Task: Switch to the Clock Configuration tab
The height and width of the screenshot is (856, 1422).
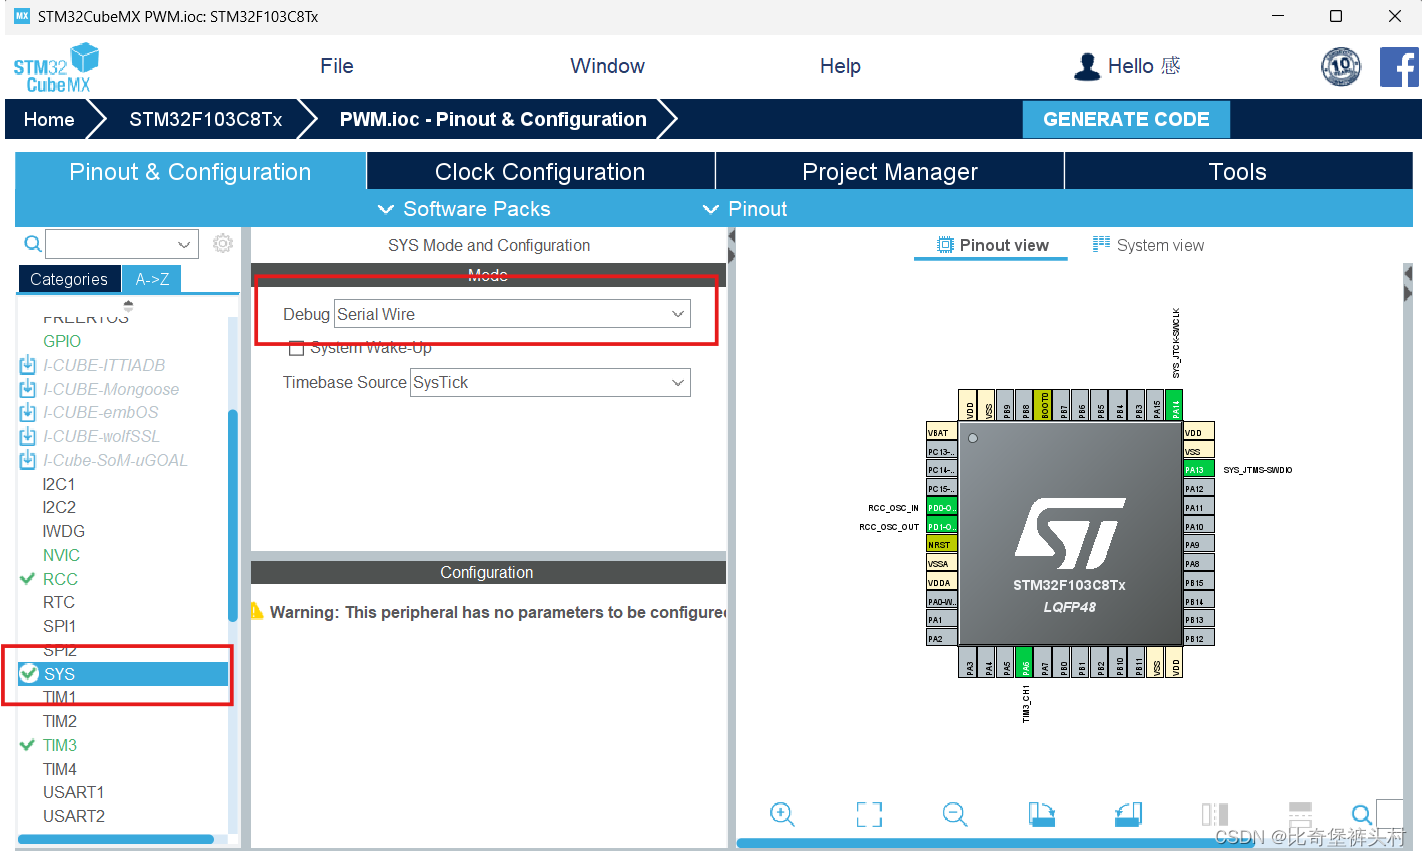Action: tap(540, 171)
